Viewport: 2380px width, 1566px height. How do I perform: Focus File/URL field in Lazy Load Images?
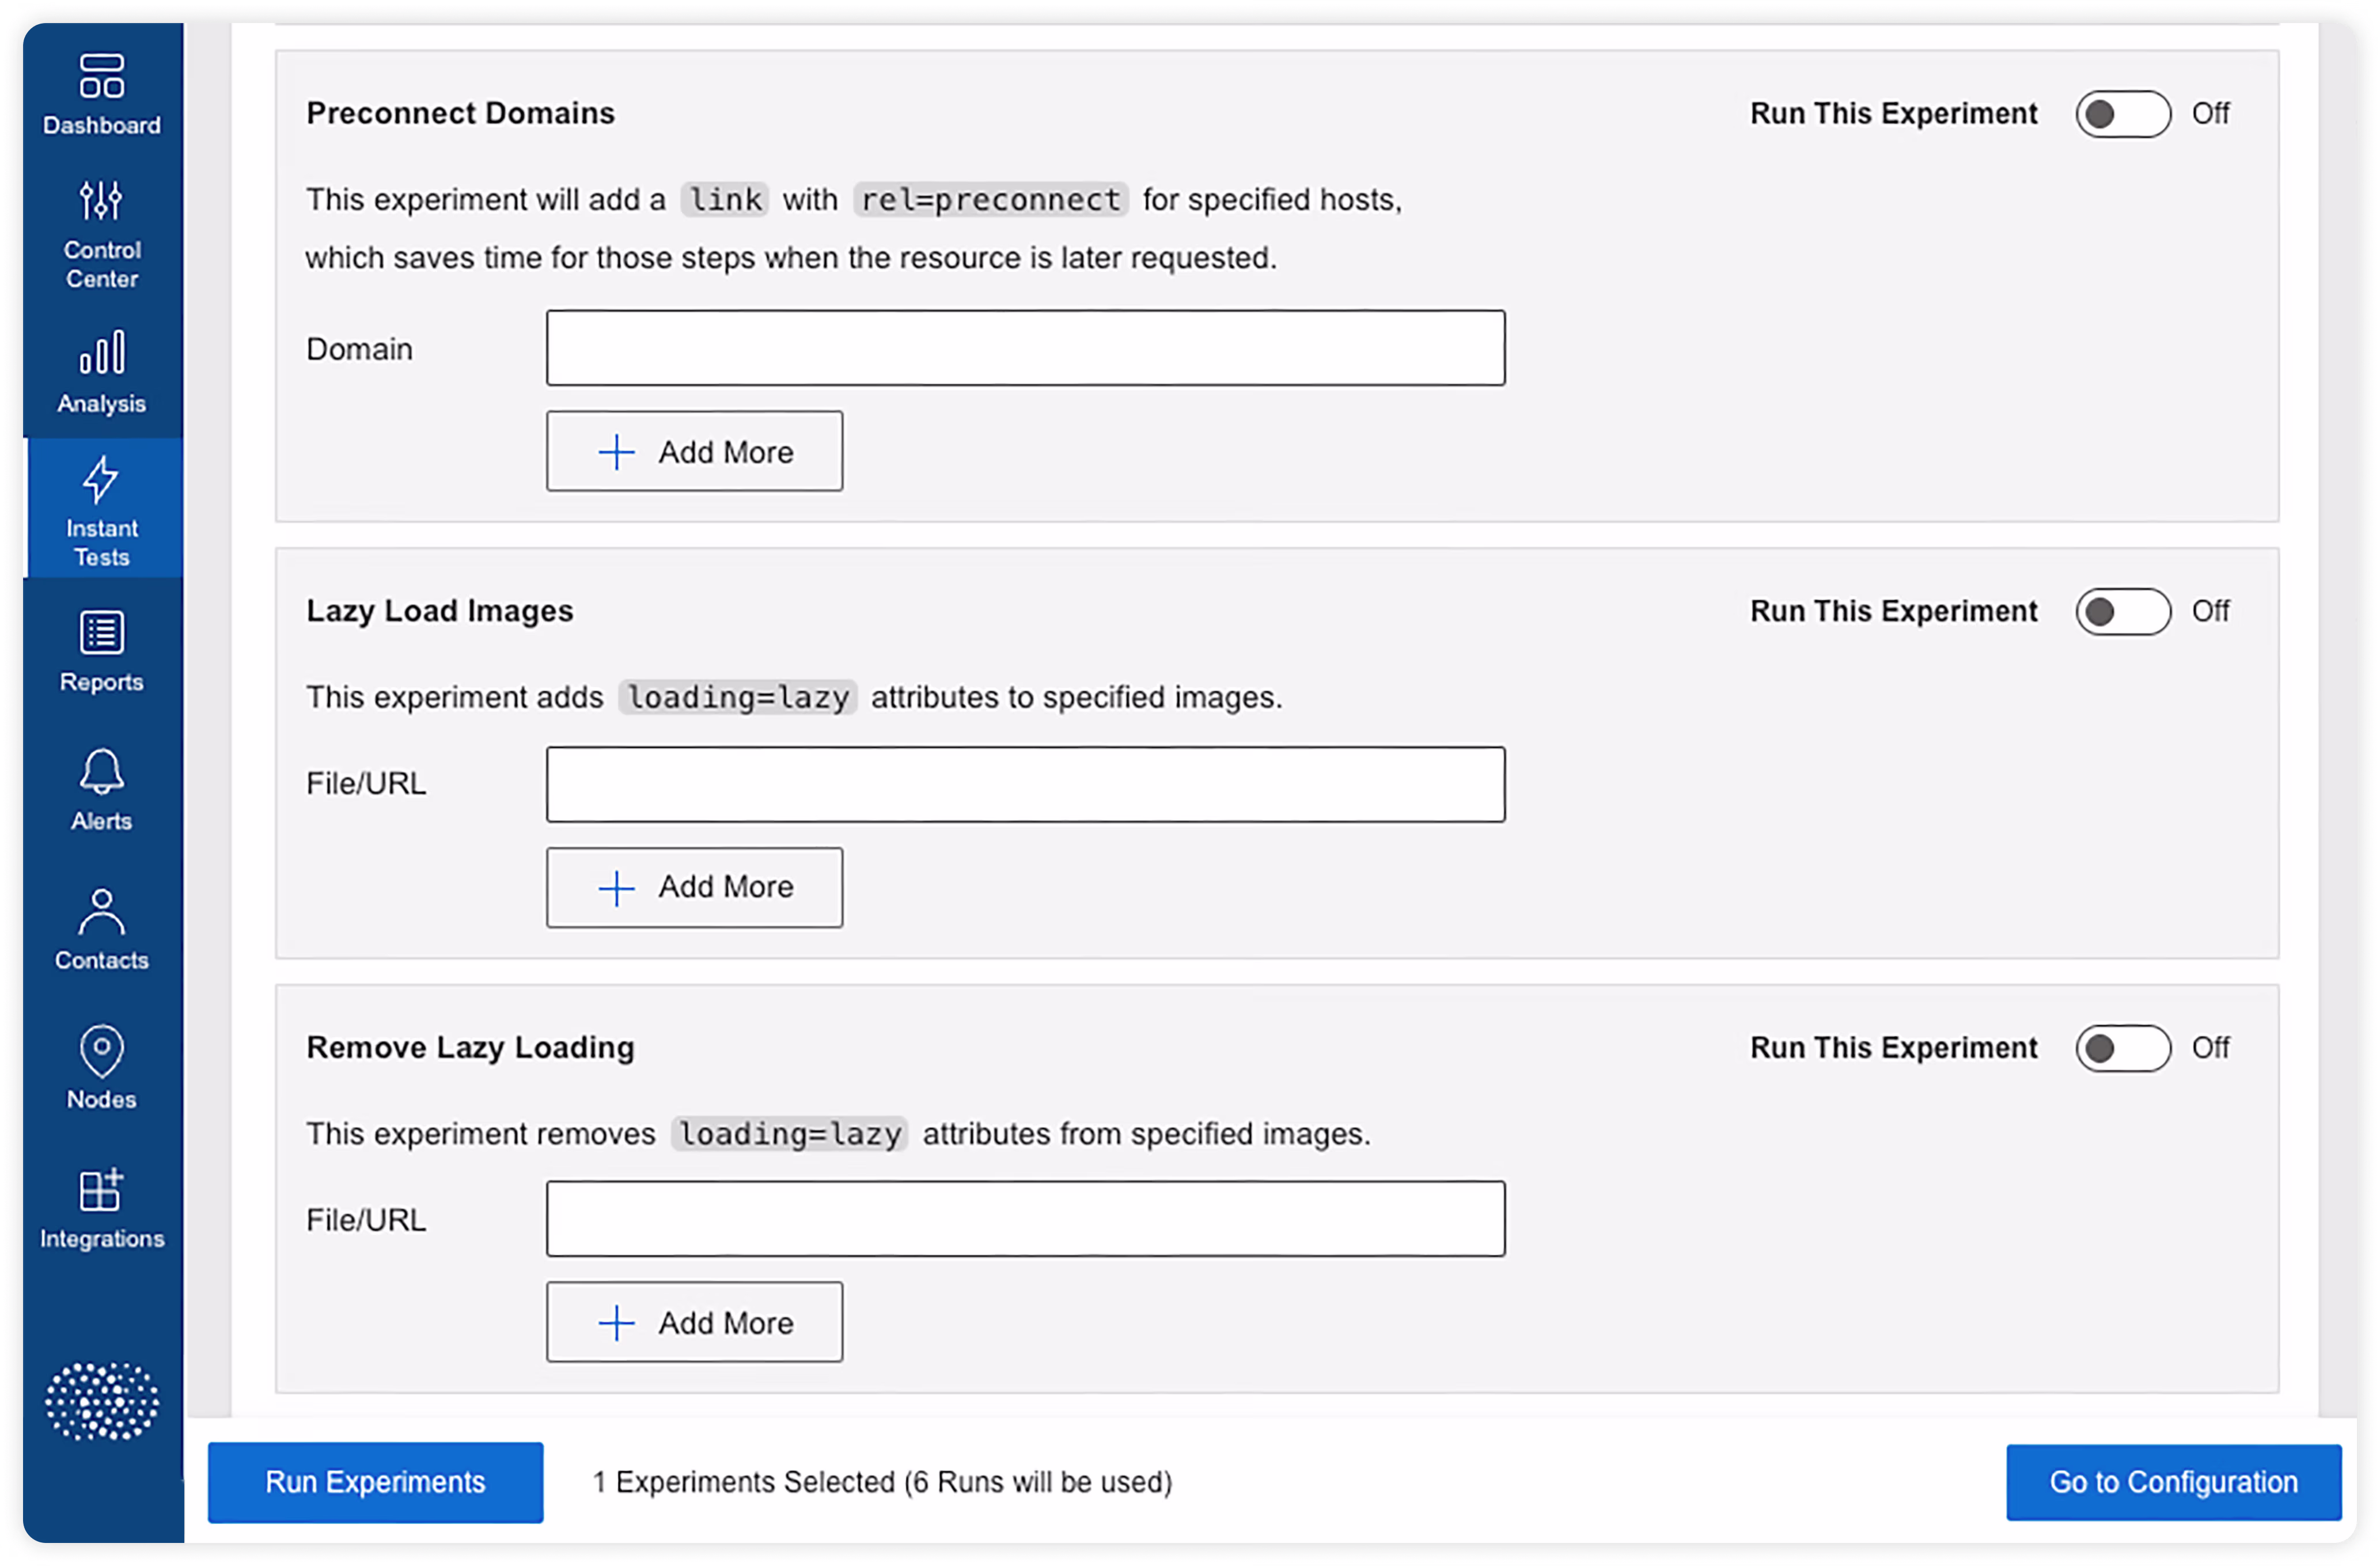pos(1025,784)
